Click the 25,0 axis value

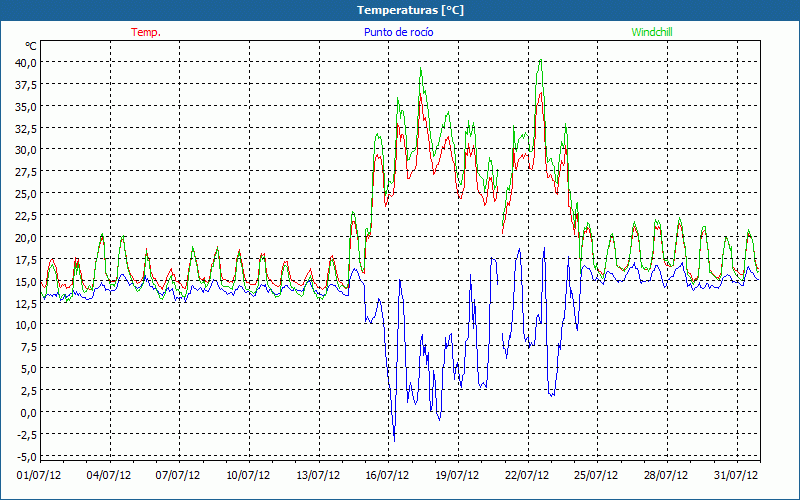coord(27,193)
